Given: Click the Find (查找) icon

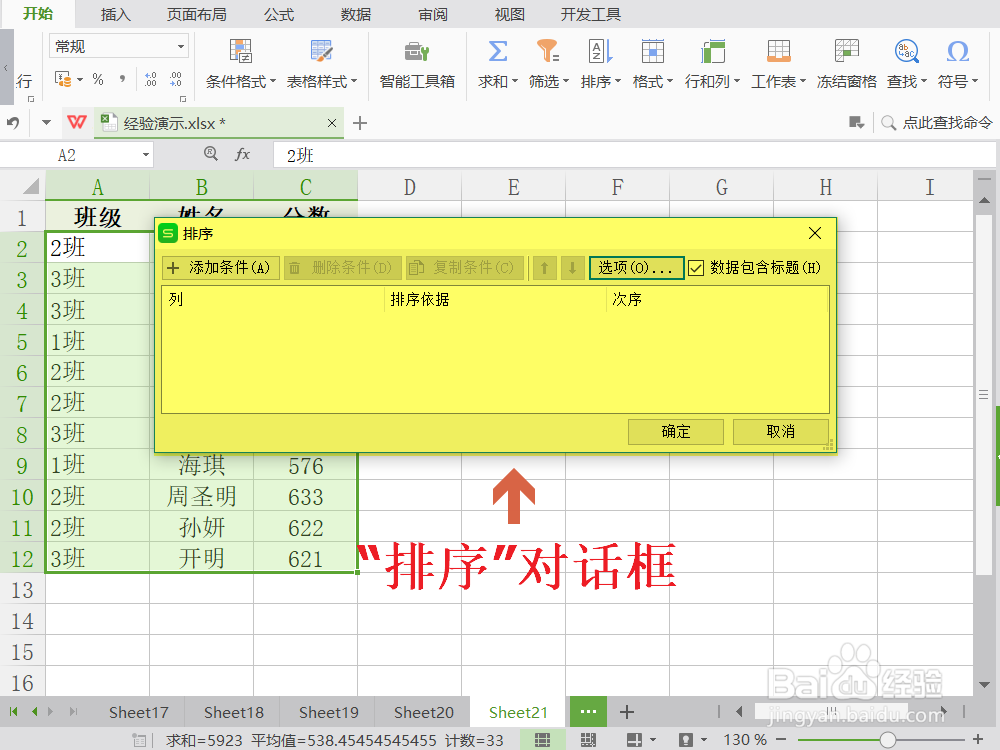Looking at the screenshot, I should pyautogui.click(x=906, y=51).
